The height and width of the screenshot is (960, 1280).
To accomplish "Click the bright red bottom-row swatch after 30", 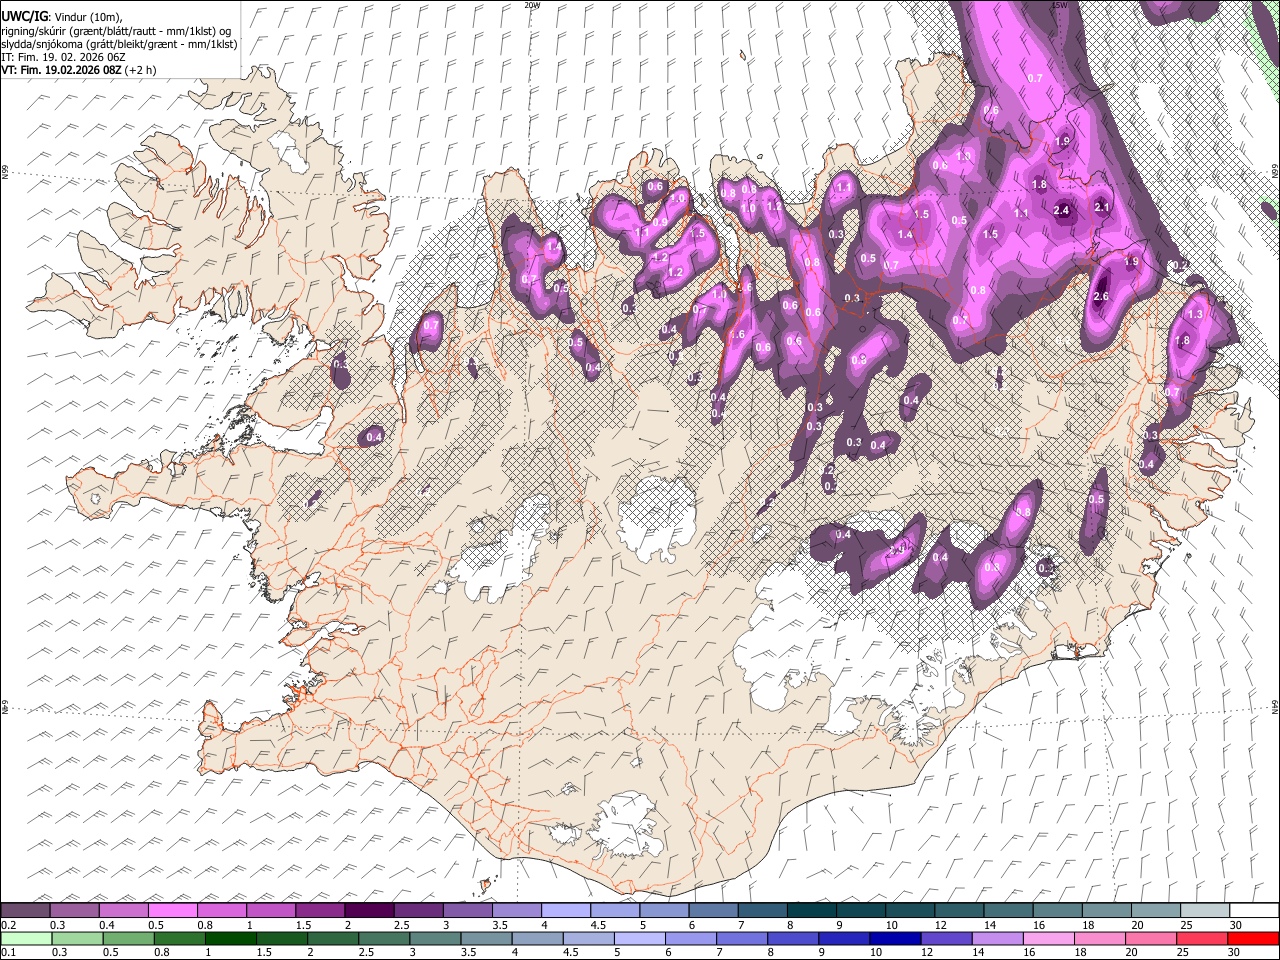I will click(1254, 938).
